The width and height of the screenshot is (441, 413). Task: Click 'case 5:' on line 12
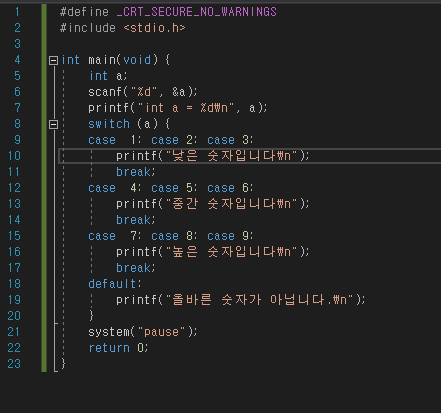(x=174, y=188)
